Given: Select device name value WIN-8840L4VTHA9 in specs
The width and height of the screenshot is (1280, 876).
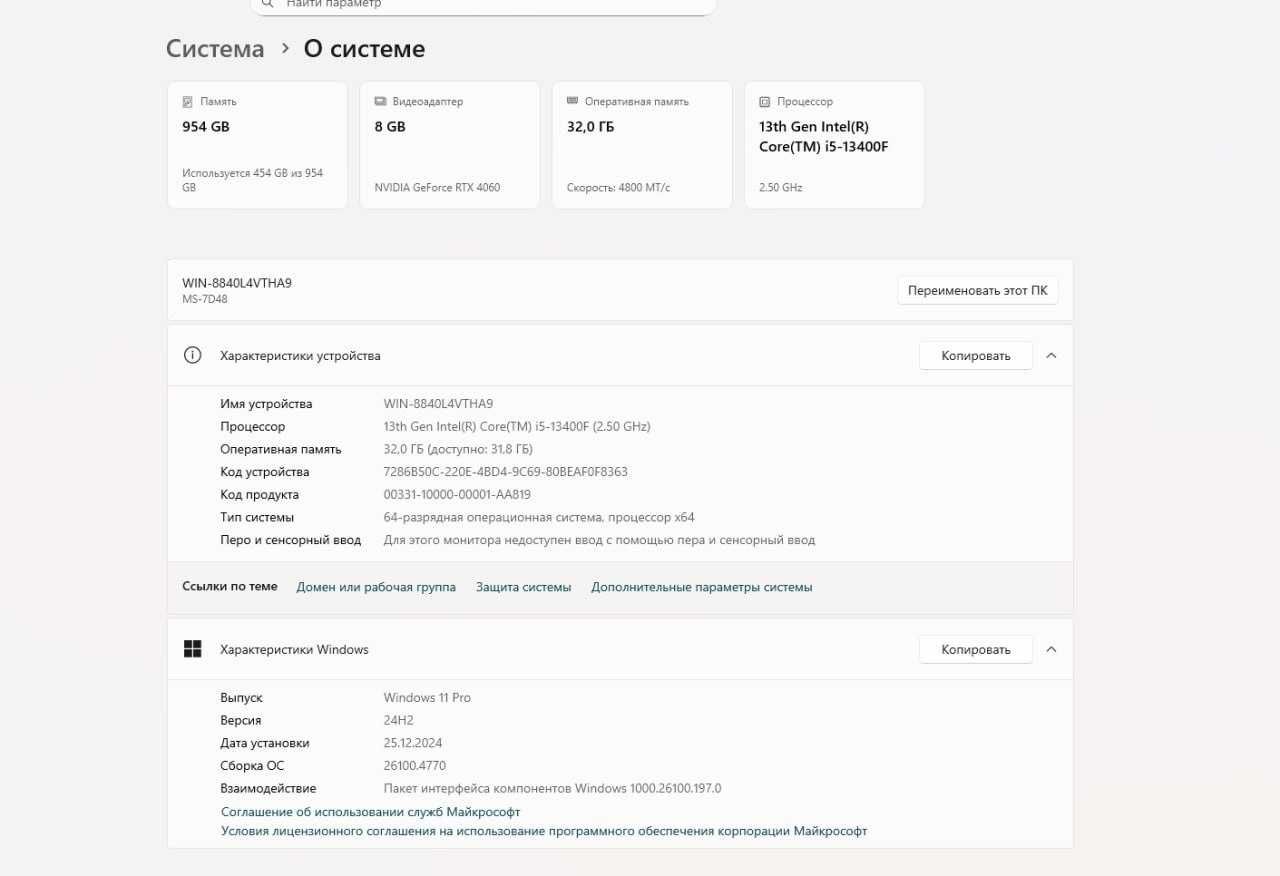Looking at the screenshot, I should point(438,404).
